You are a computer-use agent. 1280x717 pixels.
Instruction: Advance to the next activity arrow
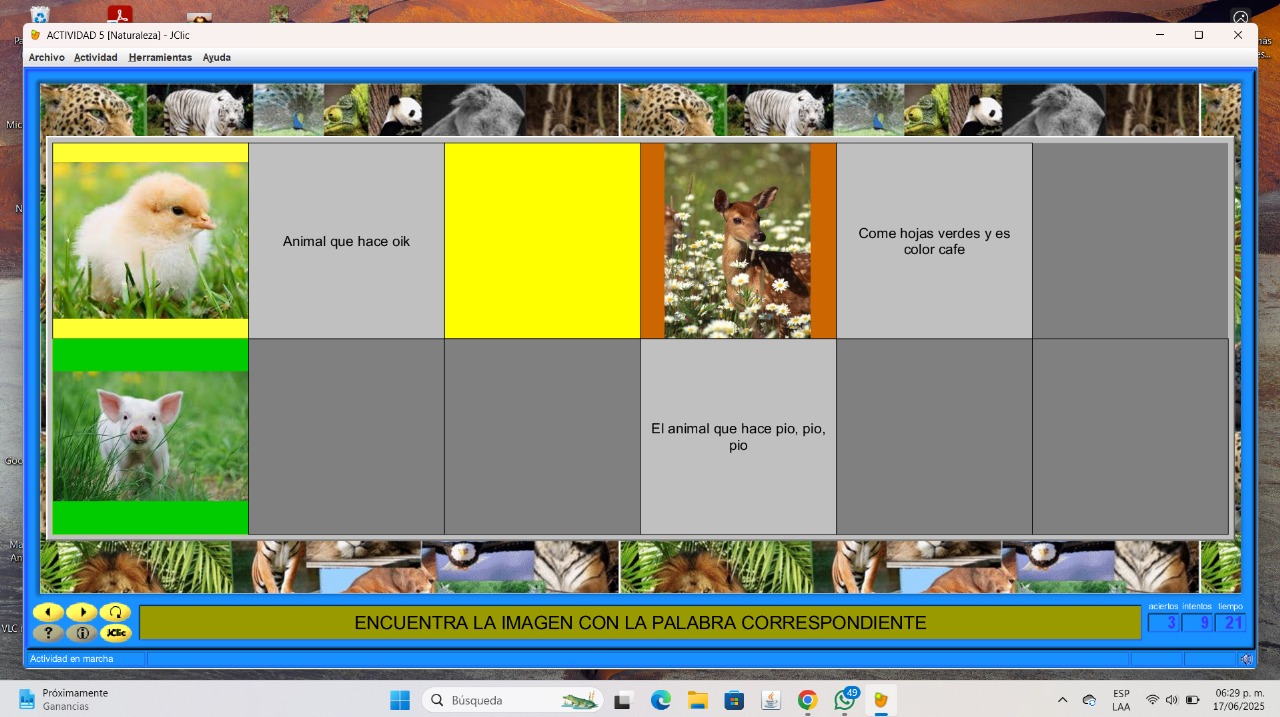pyautogui.click(x=82, y=612)
